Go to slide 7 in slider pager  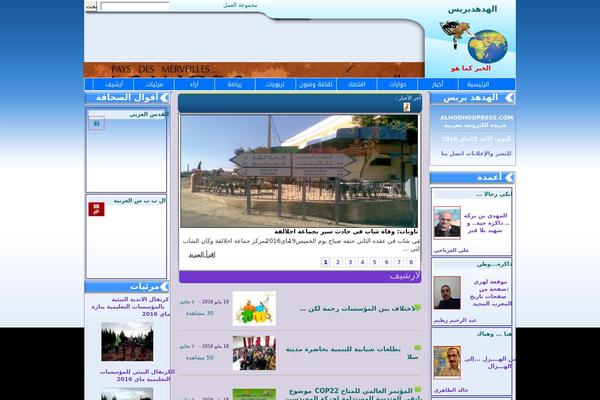click(x=399, y=262)
